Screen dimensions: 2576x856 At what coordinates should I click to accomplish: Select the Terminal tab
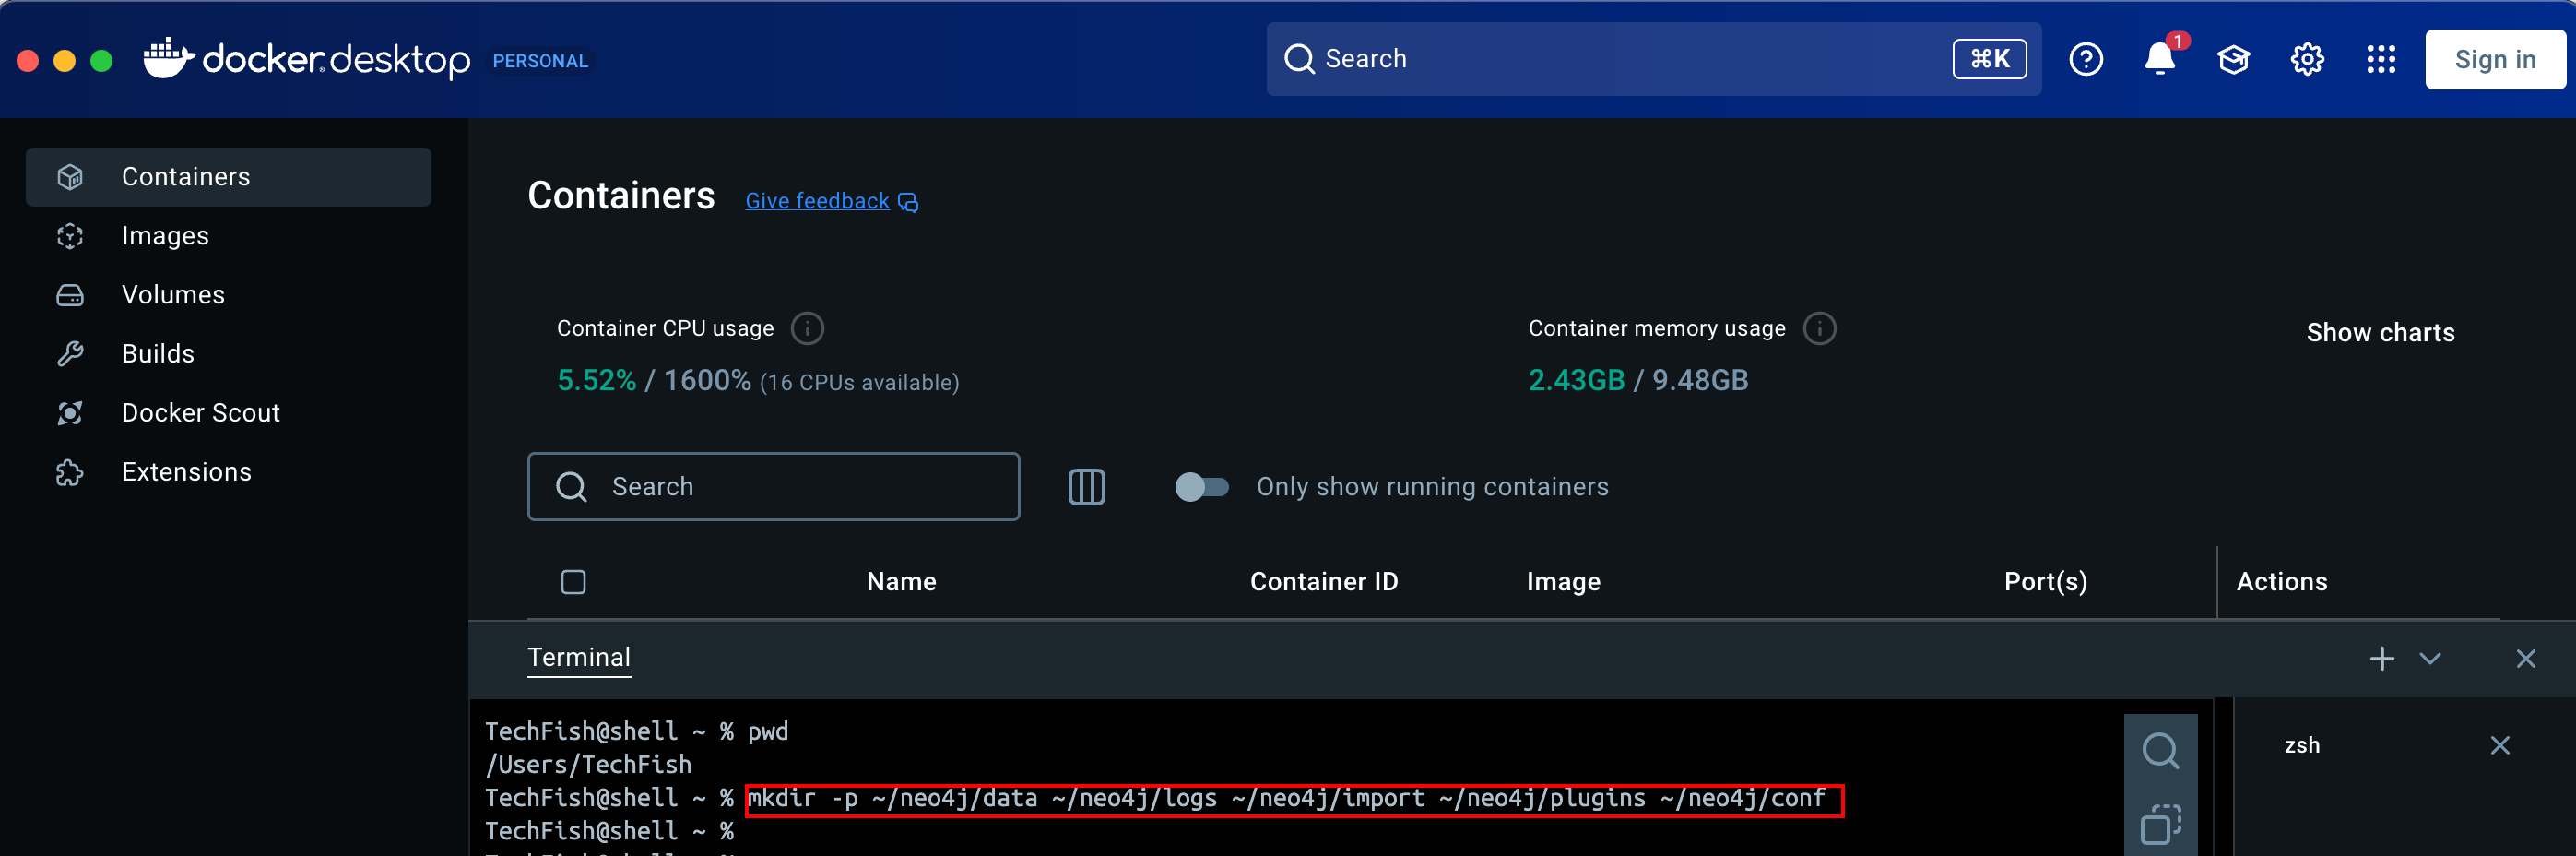click(579, 658)
